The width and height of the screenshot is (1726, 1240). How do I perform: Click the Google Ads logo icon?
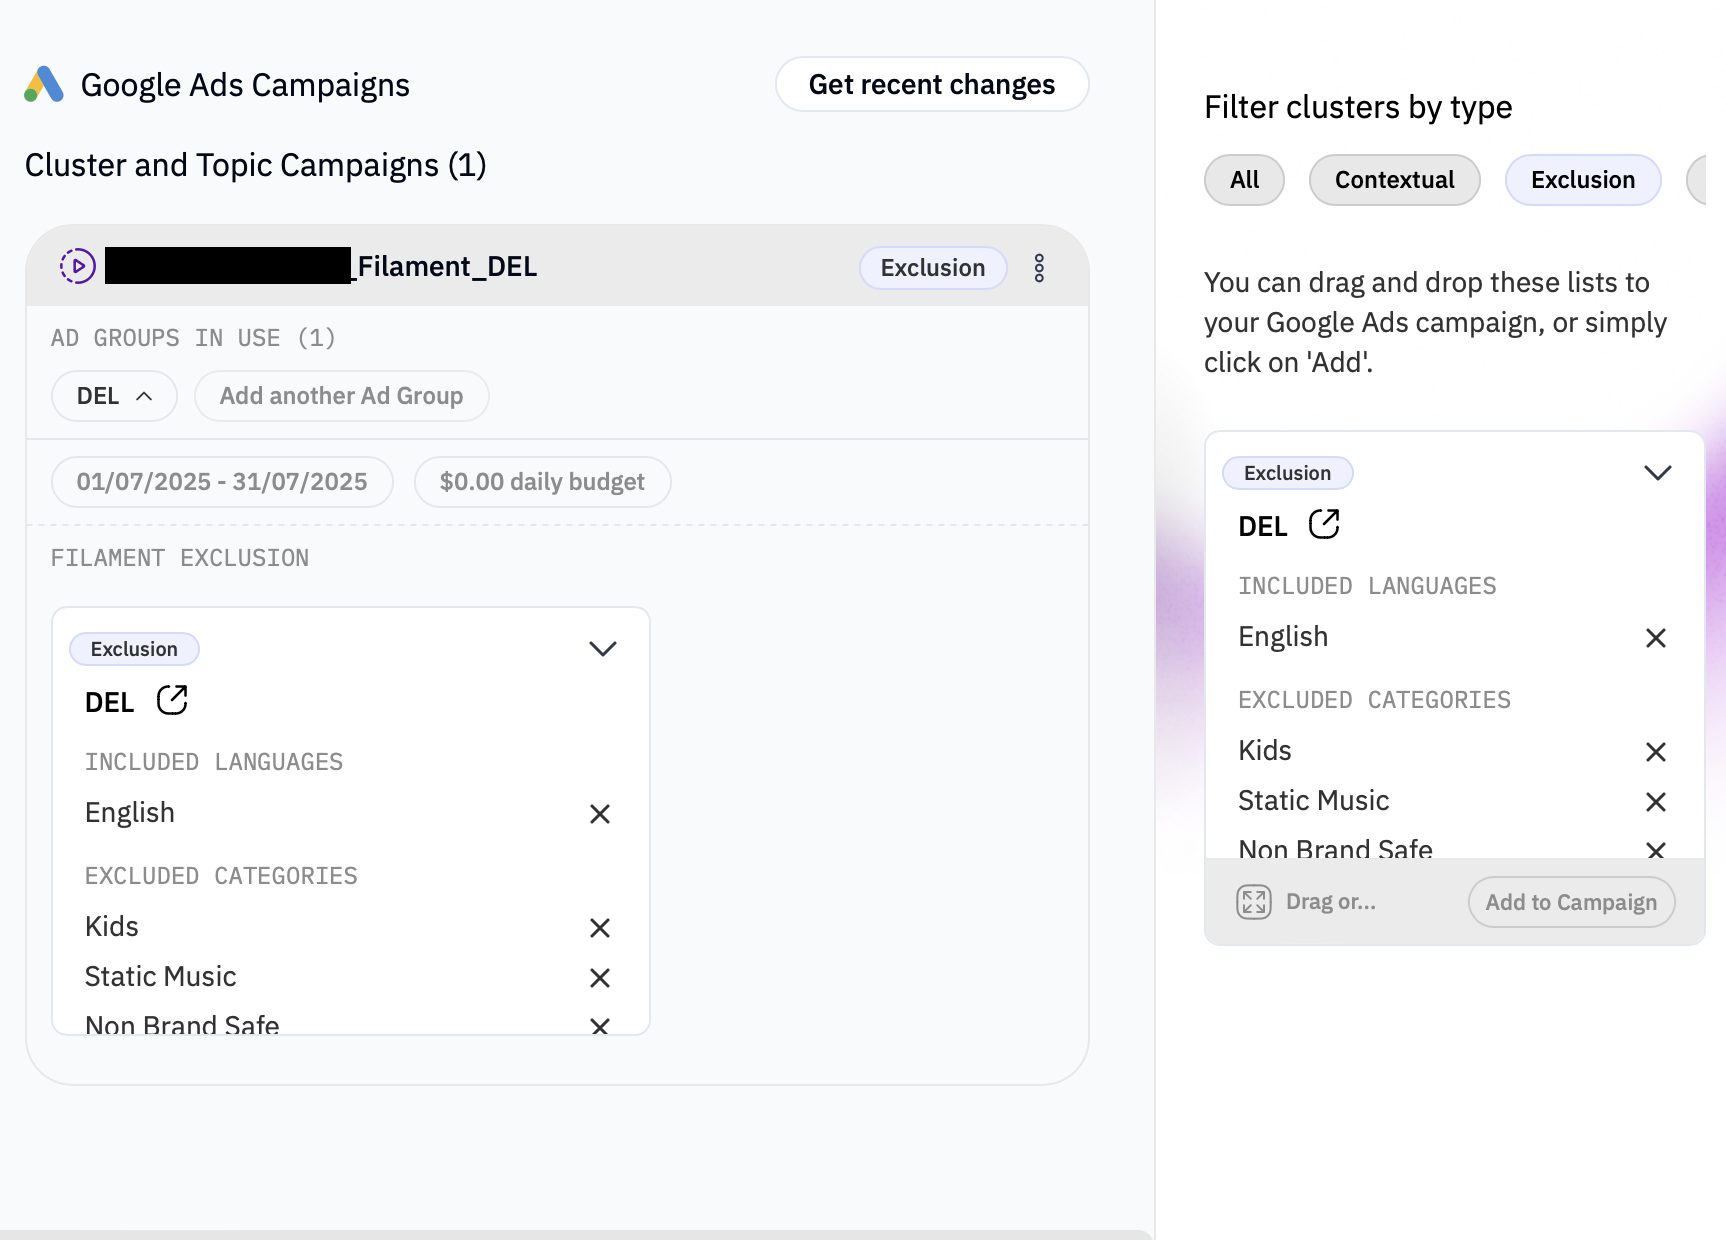44,85
